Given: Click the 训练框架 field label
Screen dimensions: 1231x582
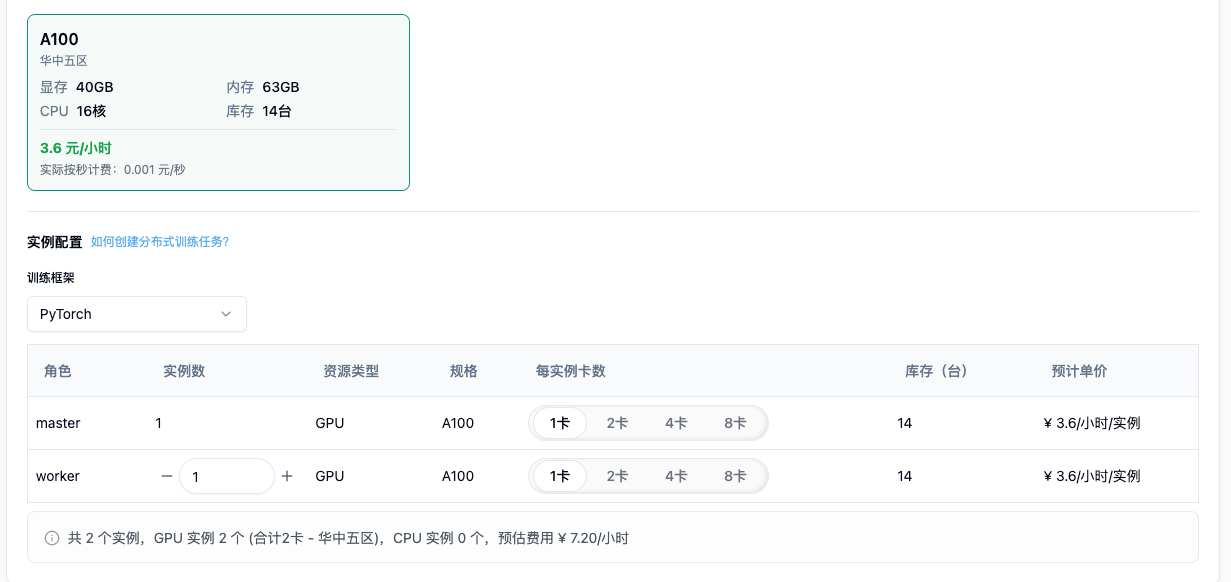Looking at the screenshot, I should [51, 278].
